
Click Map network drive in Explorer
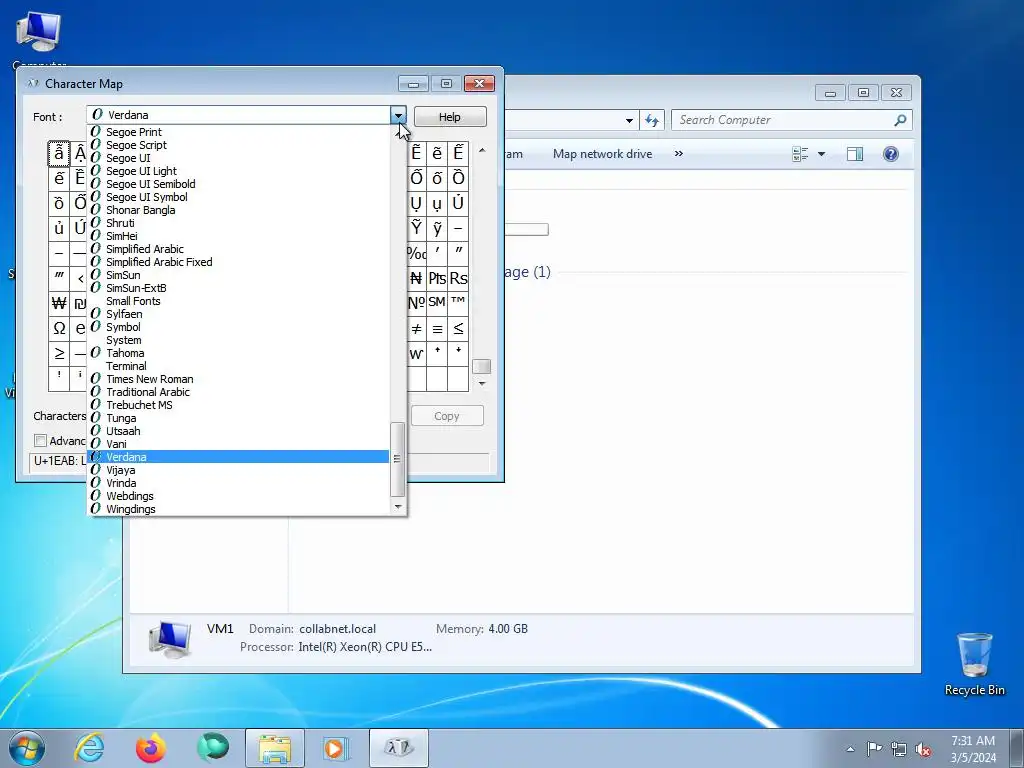tap(602, 154)
